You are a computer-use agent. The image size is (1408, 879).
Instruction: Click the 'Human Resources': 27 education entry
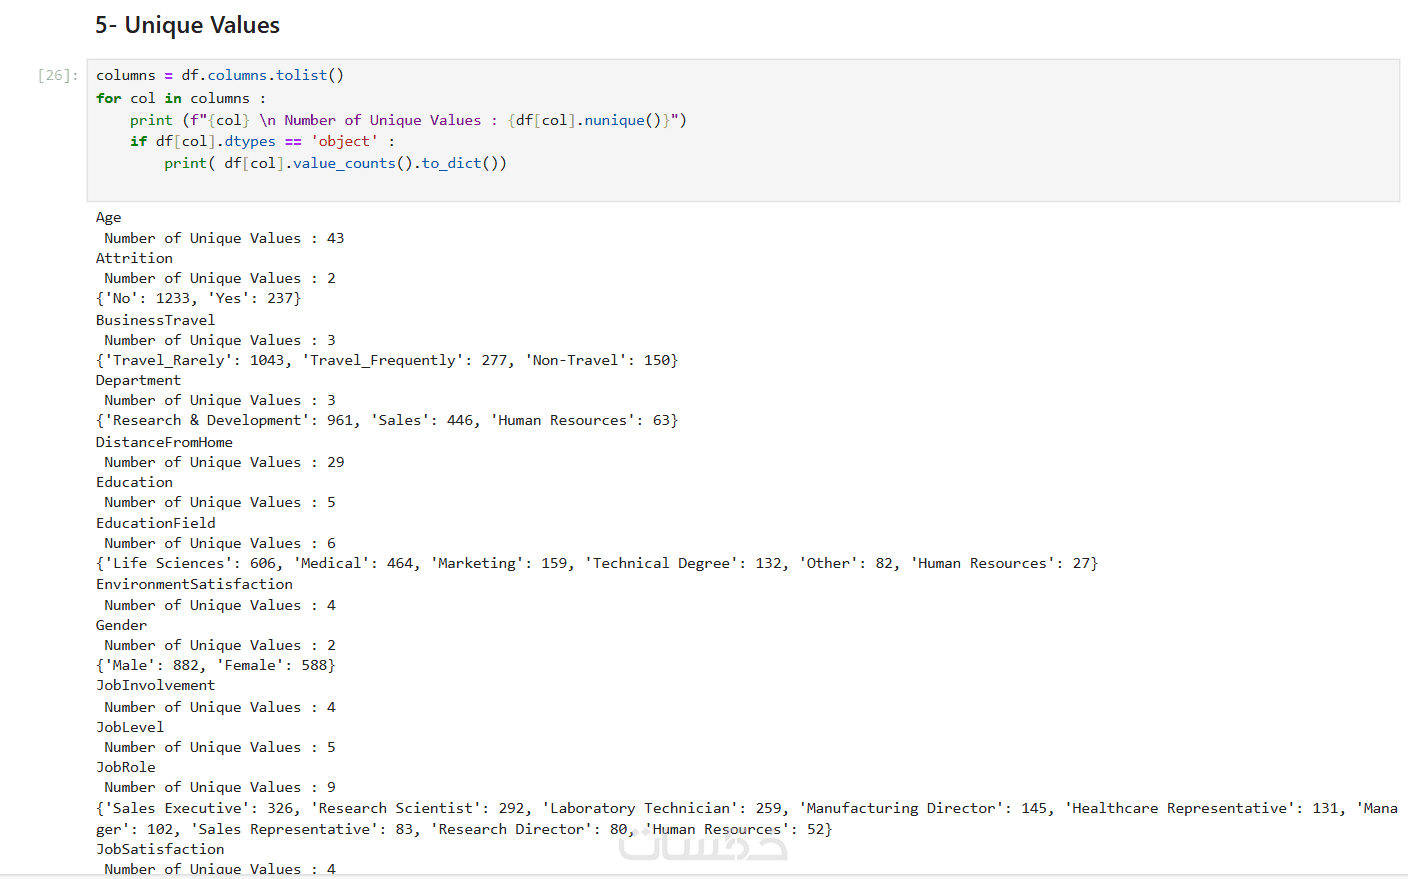(x=1000, y=563)
